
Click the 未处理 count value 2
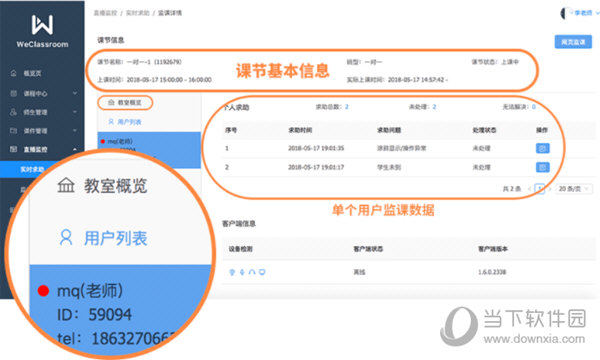point(434,107)
